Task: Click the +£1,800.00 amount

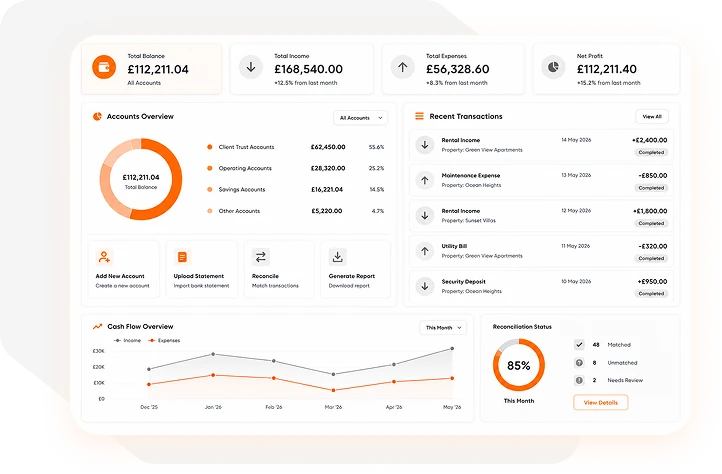Action: 650,211
